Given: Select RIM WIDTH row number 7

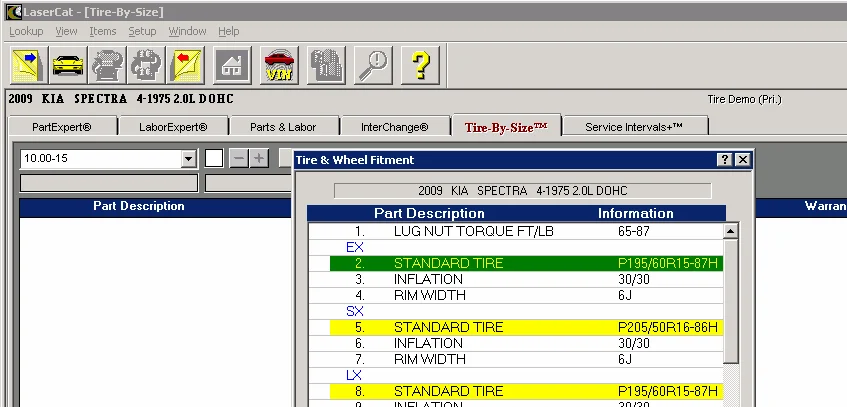Looking at the screenshot, I should click(x=516, y=359).
